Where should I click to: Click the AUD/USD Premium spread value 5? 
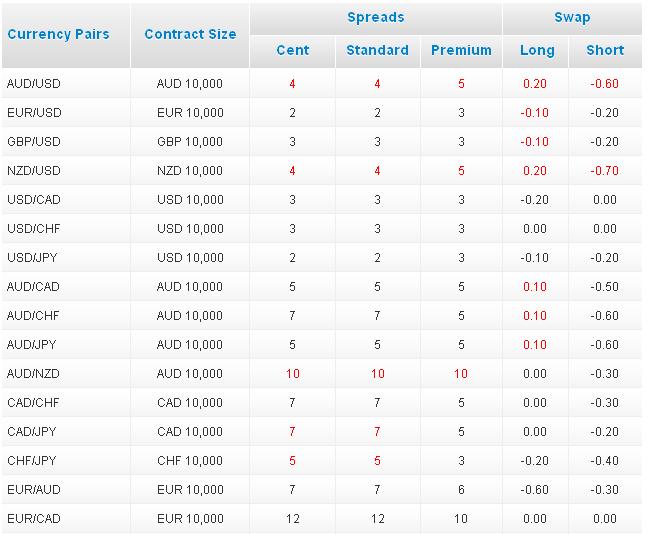pos(461,84)
